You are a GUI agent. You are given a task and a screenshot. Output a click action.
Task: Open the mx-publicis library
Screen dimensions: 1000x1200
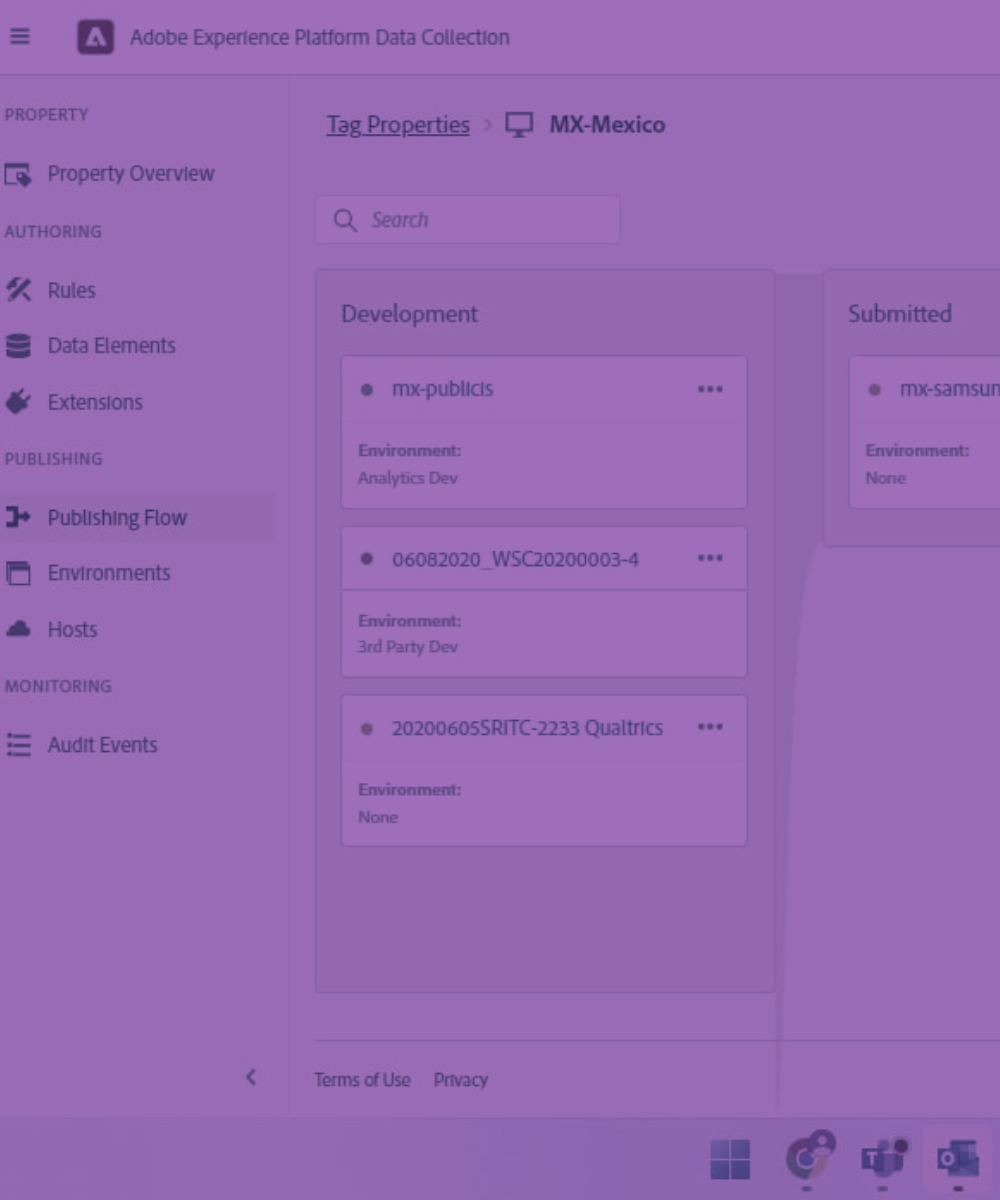pos(443,389)
